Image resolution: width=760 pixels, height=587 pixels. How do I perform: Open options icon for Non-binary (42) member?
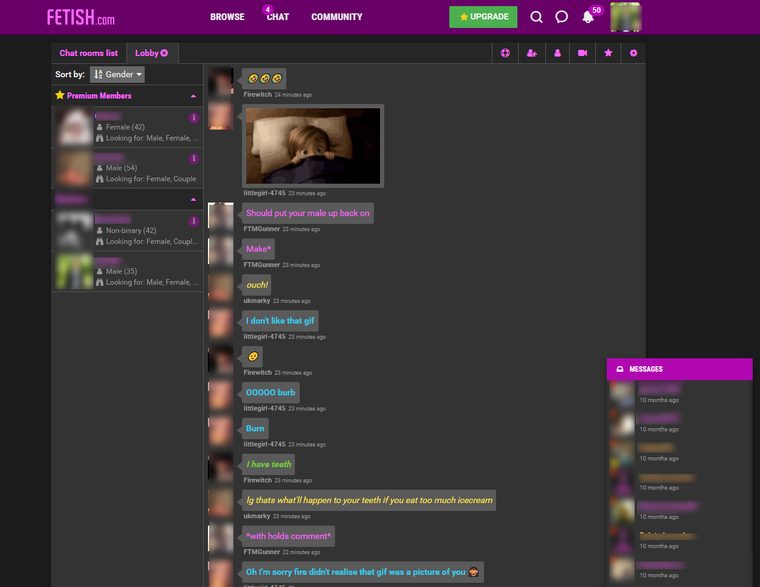193,221
